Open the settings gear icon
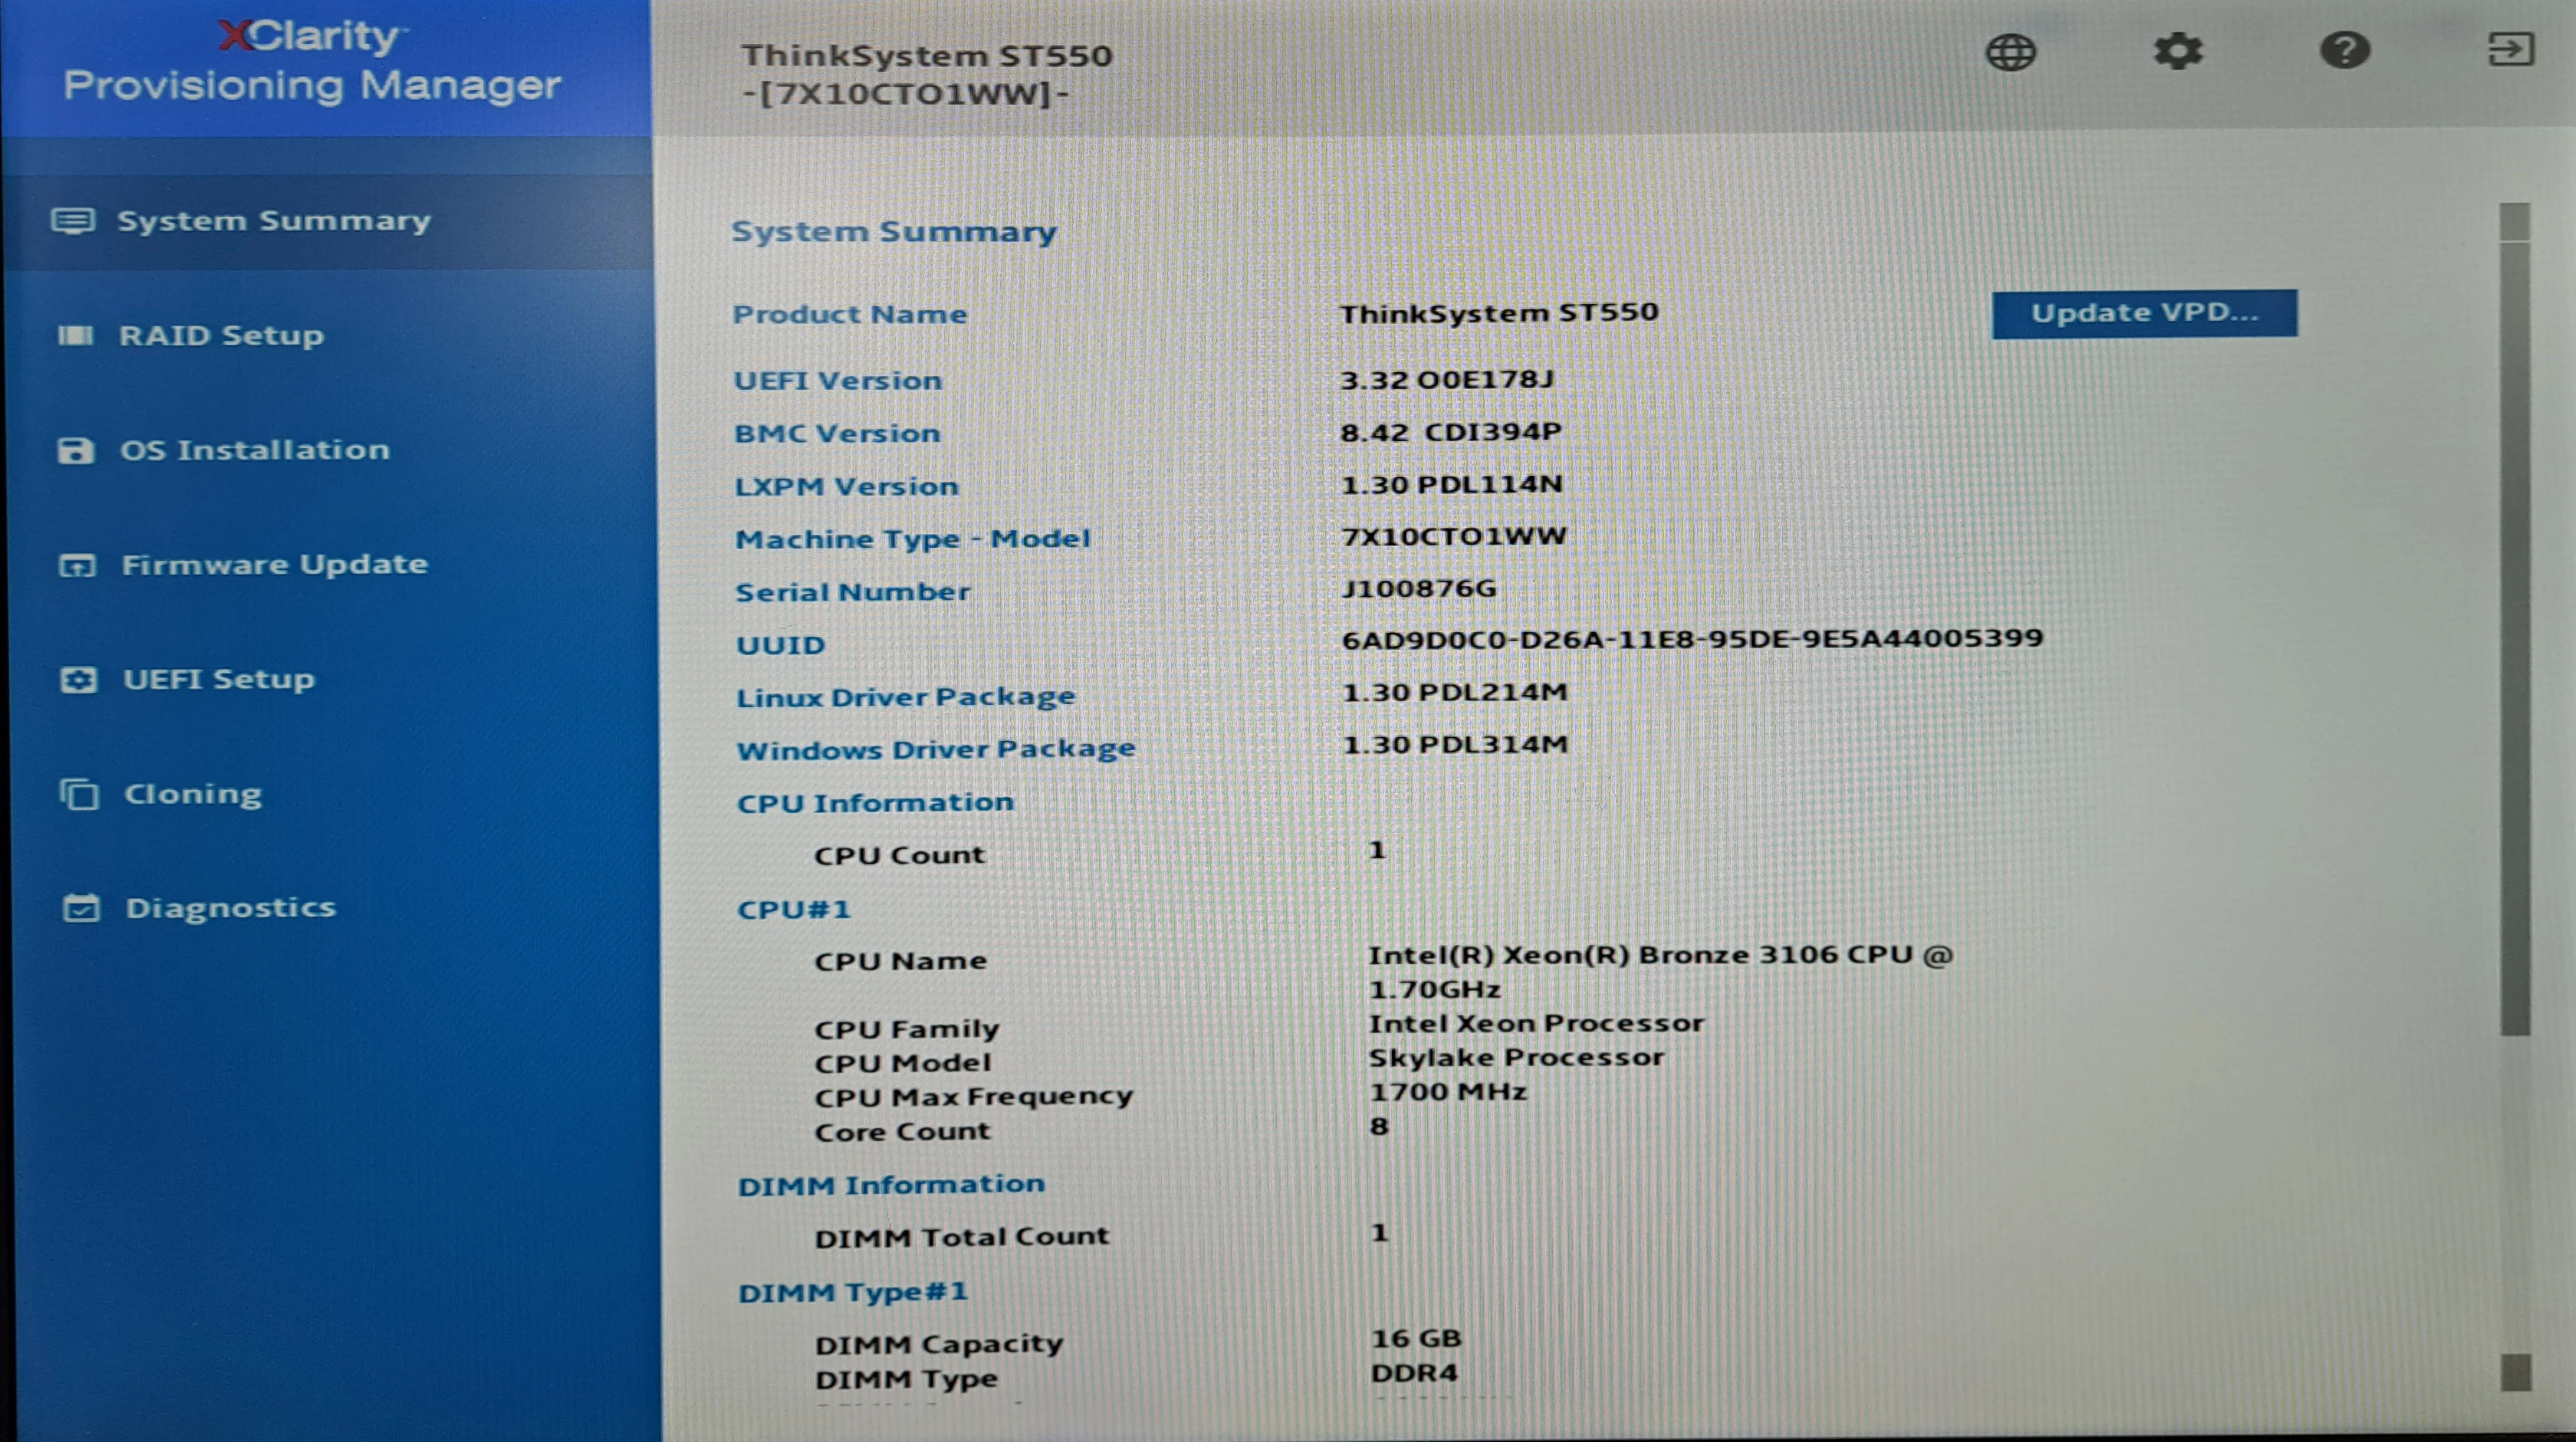 pyautogui.click(x=2177, y=51)
